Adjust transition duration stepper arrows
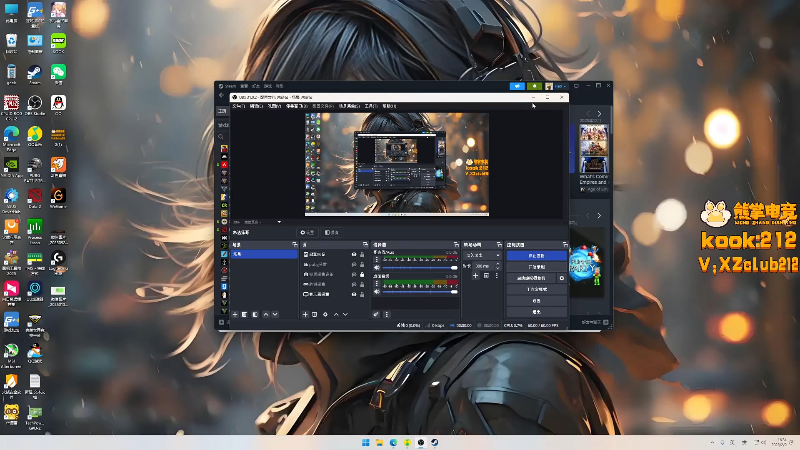The height and width of the screenshot is (450, 800). [497, 266]
